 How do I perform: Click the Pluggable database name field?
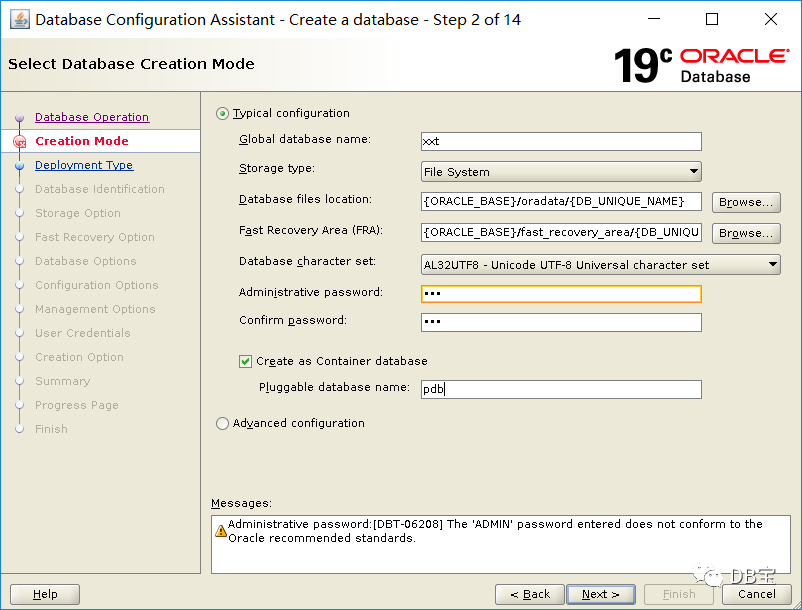point(561,390)
